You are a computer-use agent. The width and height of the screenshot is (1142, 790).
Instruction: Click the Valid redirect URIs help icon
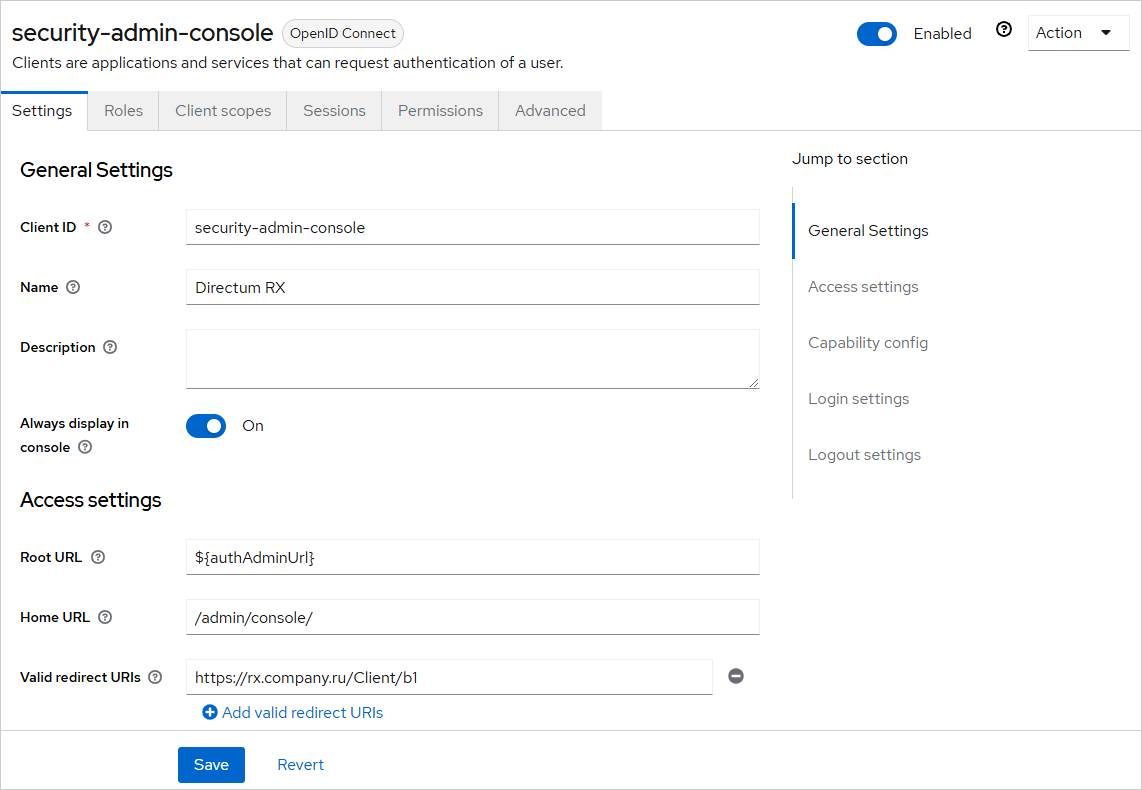(155, 677)
